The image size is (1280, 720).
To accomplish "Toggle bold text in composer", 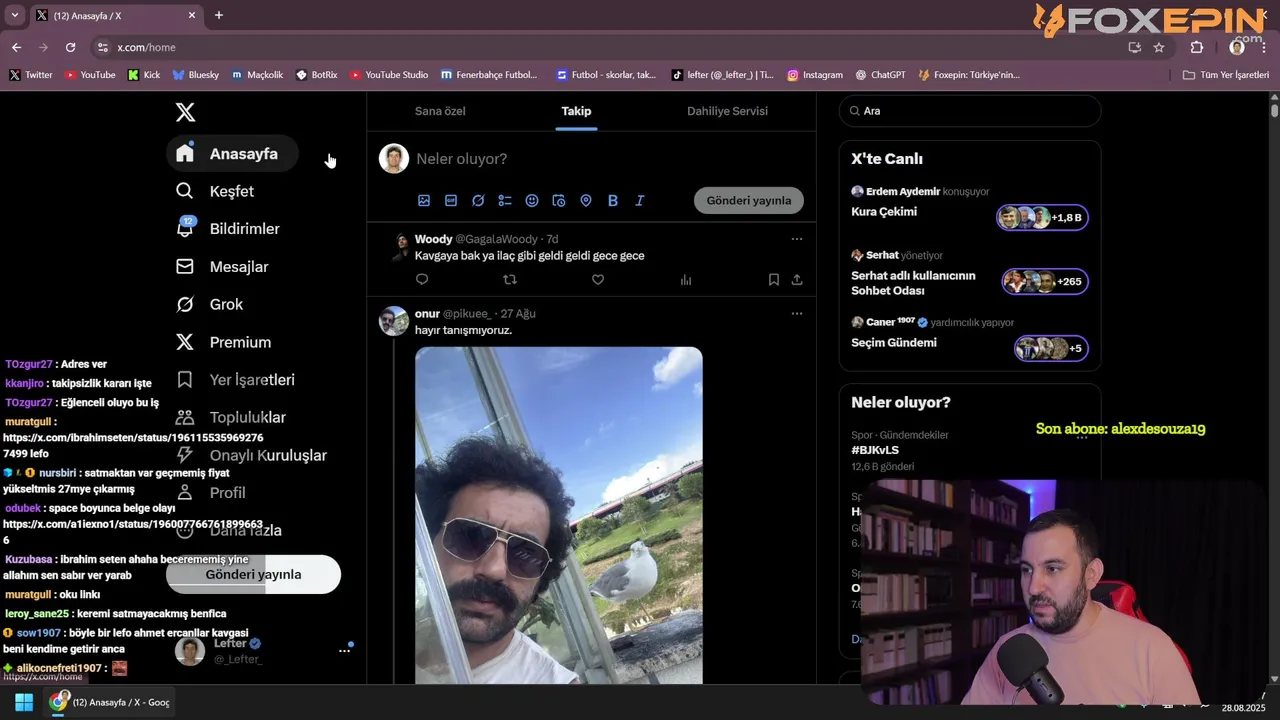I will (x=613, y=201).
